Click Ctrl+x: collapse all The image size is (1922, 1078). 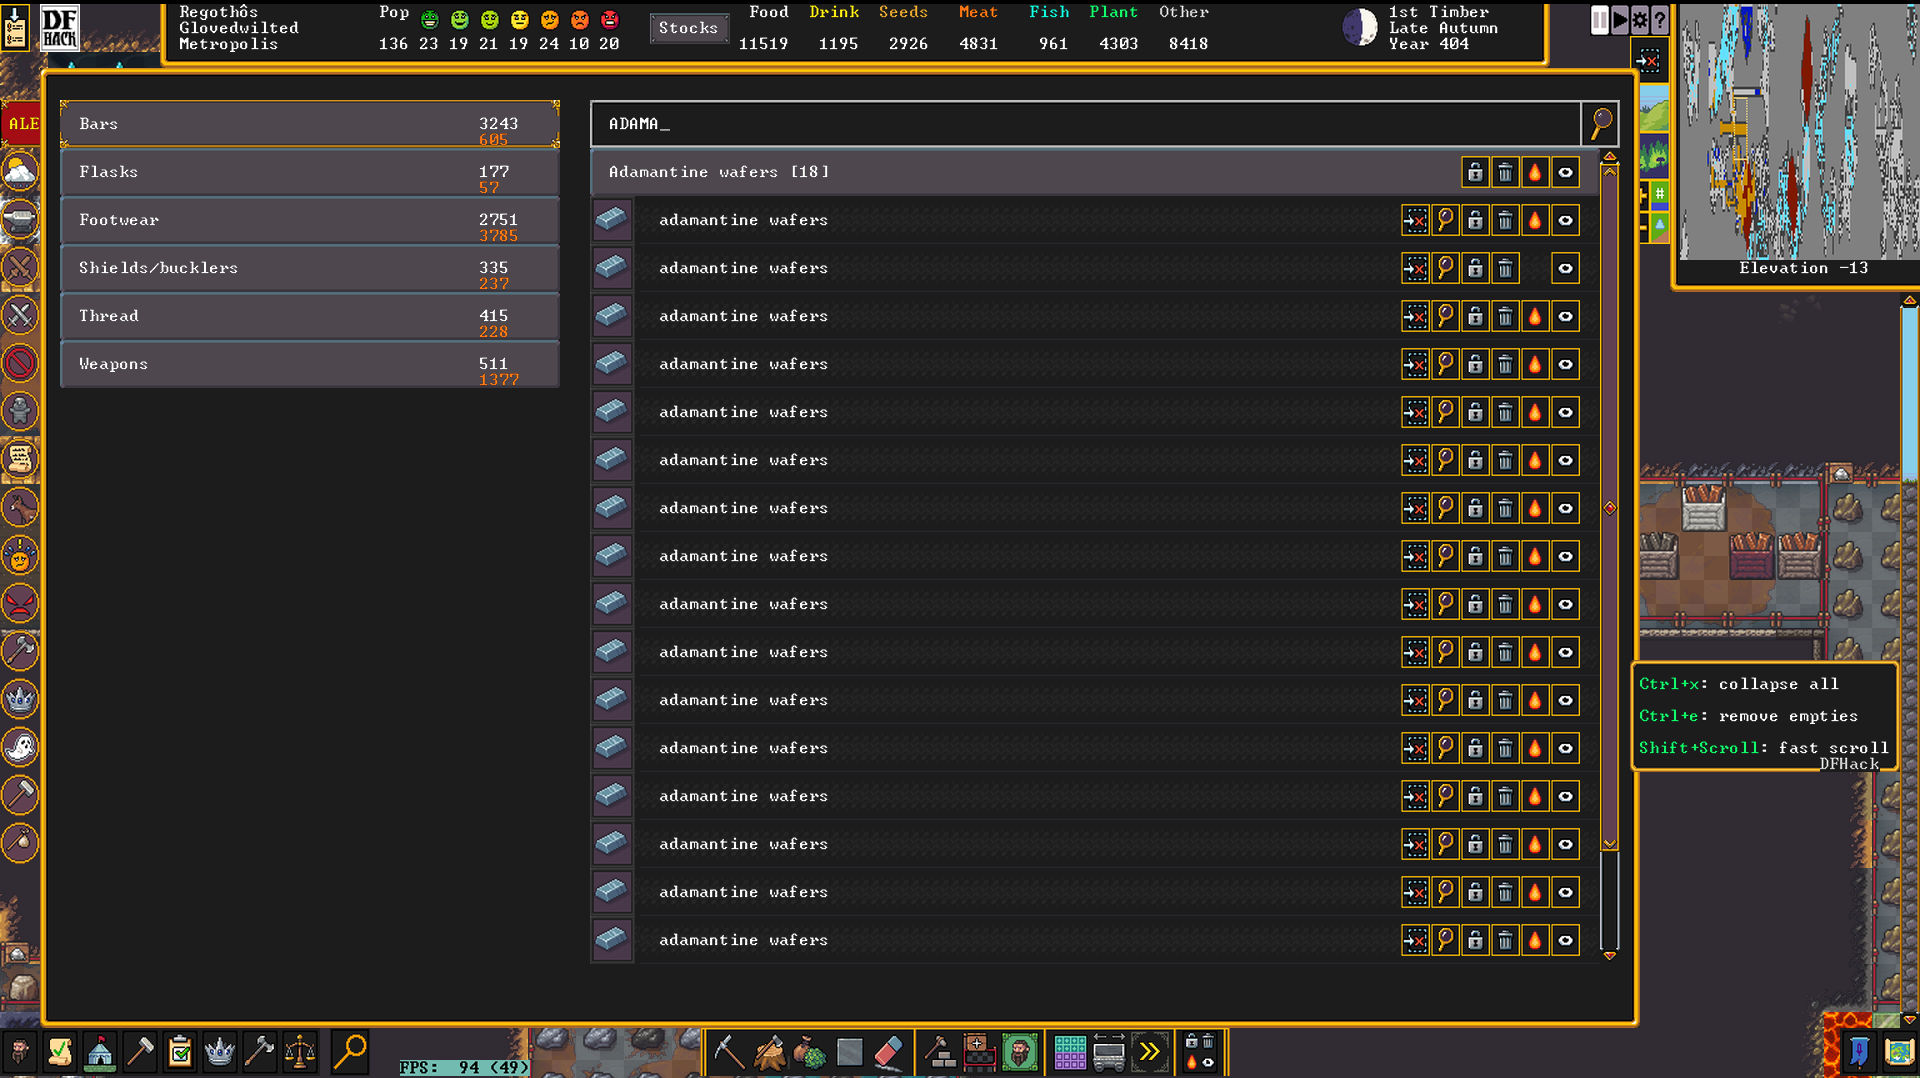tap(1738, 684)
